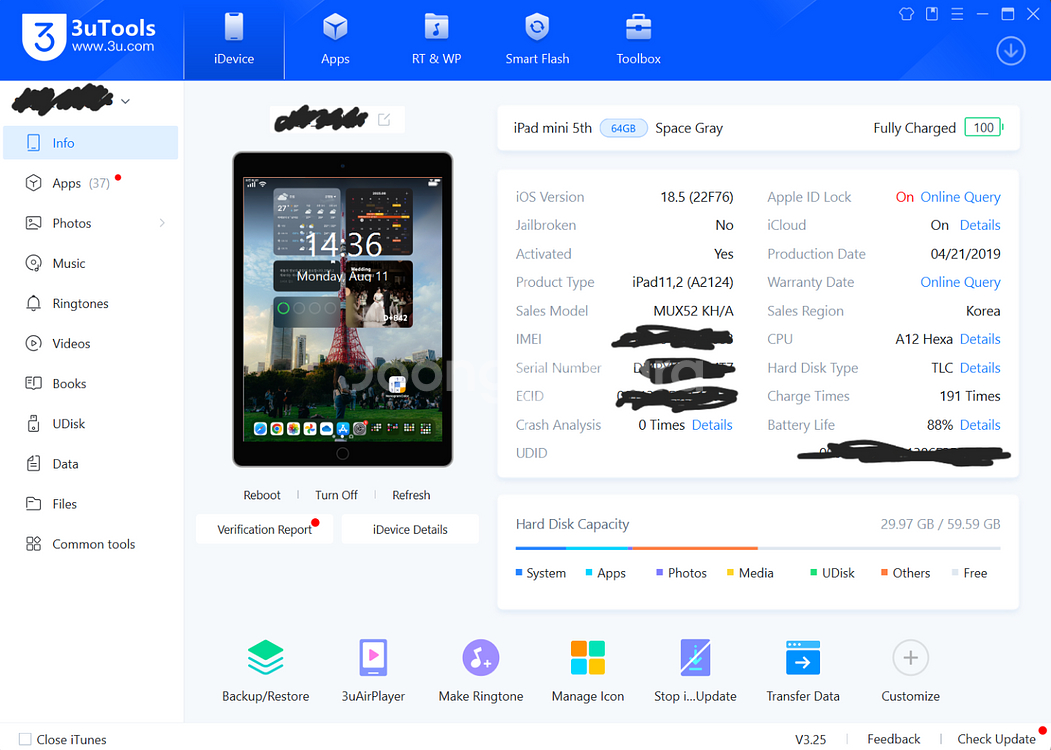This screenshot has width=1051, height=750.
Task: Click Product Type value iPad11,2 (A2124)
Action: pos(682,282)
